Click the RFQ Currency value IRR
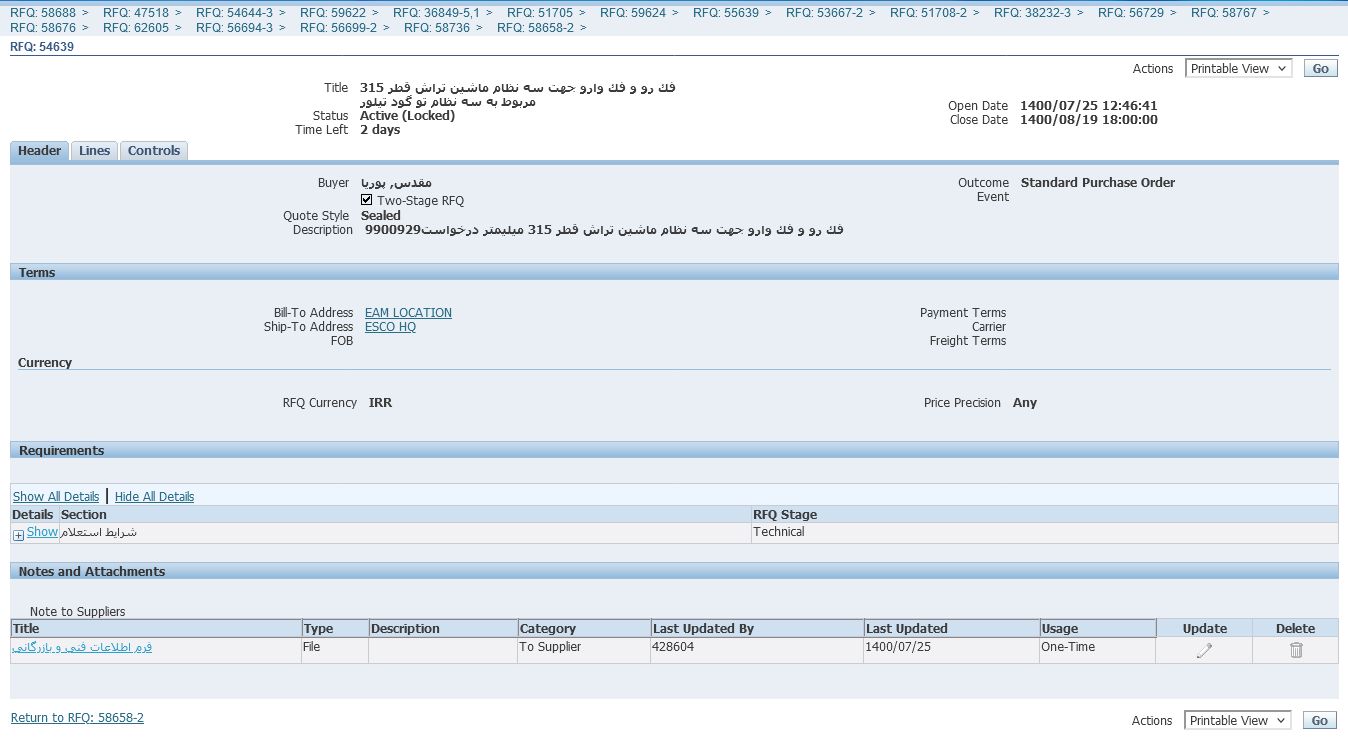The height and width of the screenshot is (737, 1348). click(x=380, y=403)
